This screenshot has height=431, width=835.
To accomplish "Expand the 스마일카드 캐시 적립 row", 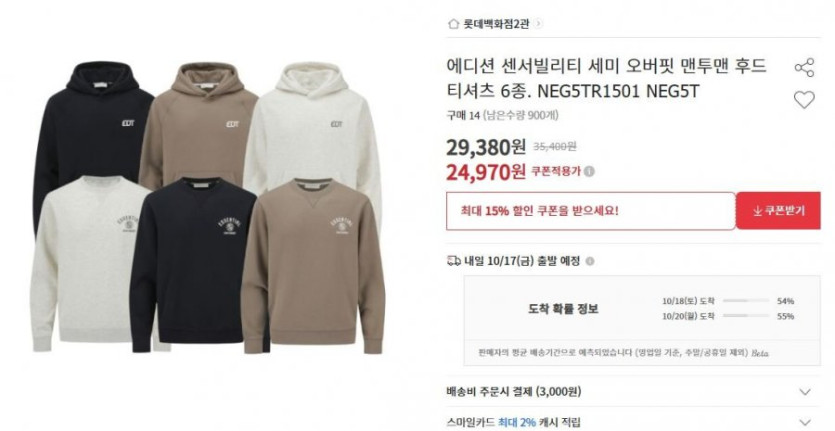I will (x=633, y=421).
